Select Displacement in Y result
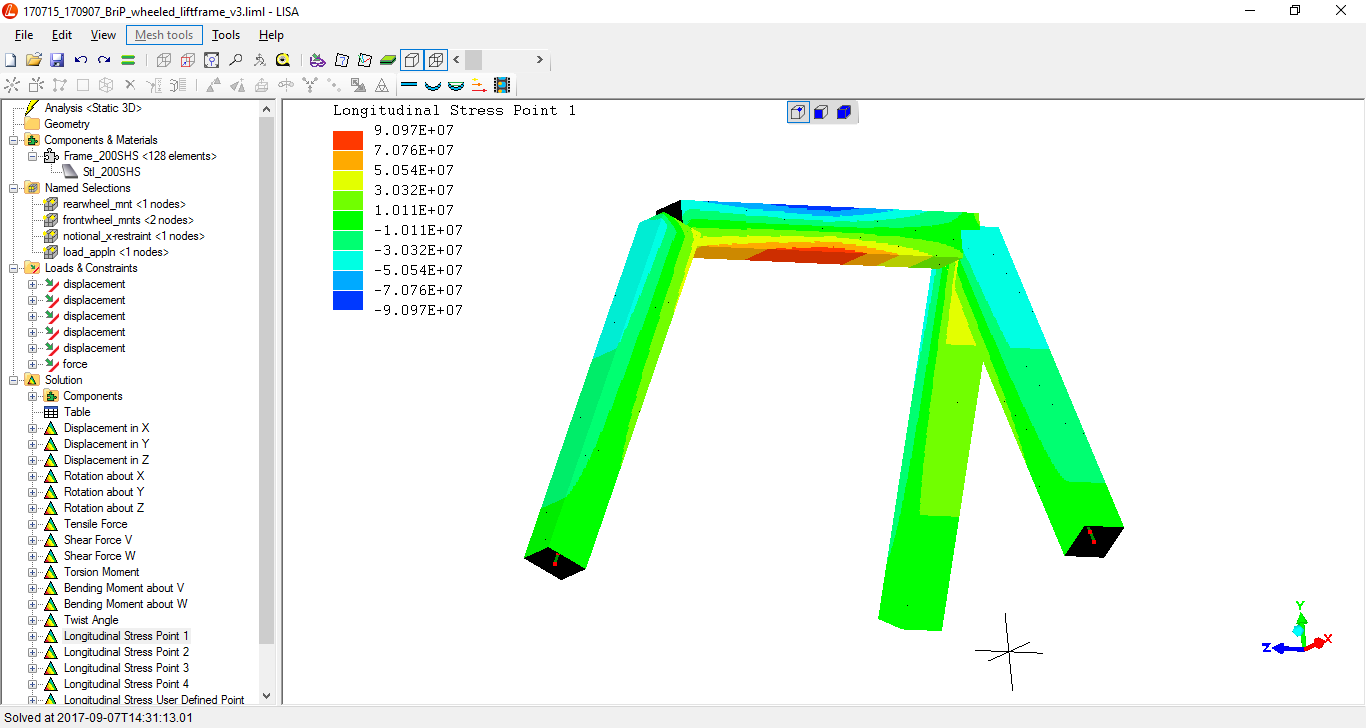Screen dimensions: 1366x728 click(106, 444)
